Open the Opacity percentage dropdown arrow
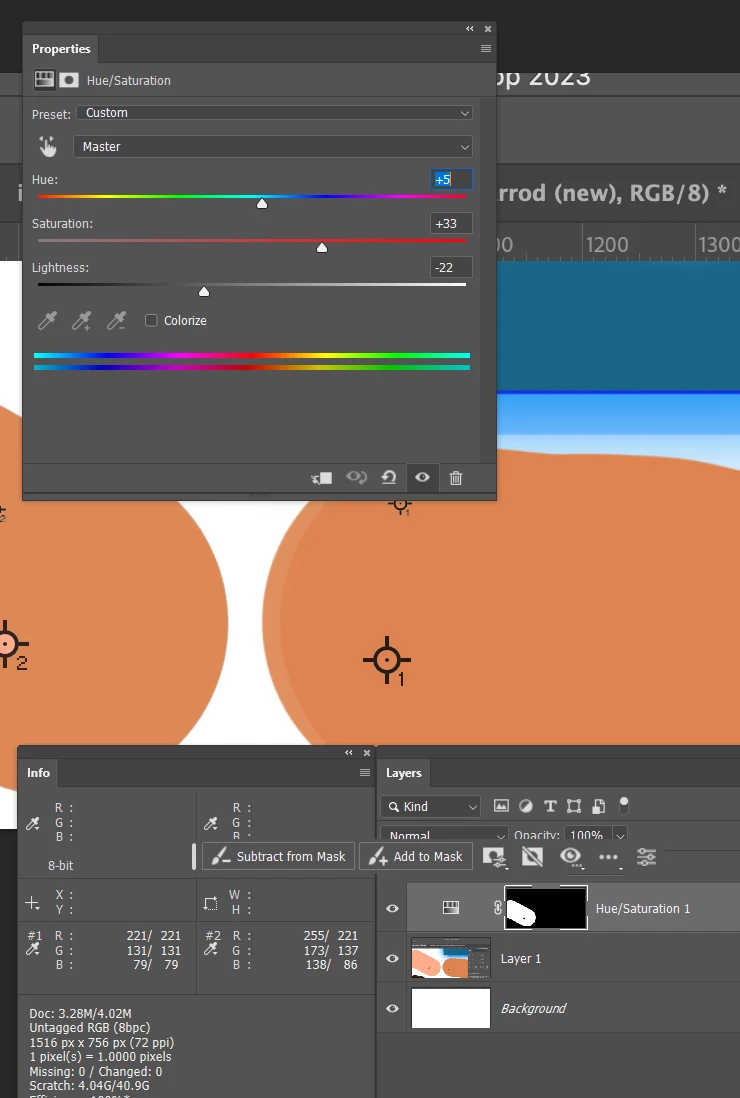 pyautogui.click(x=620, y=835)
